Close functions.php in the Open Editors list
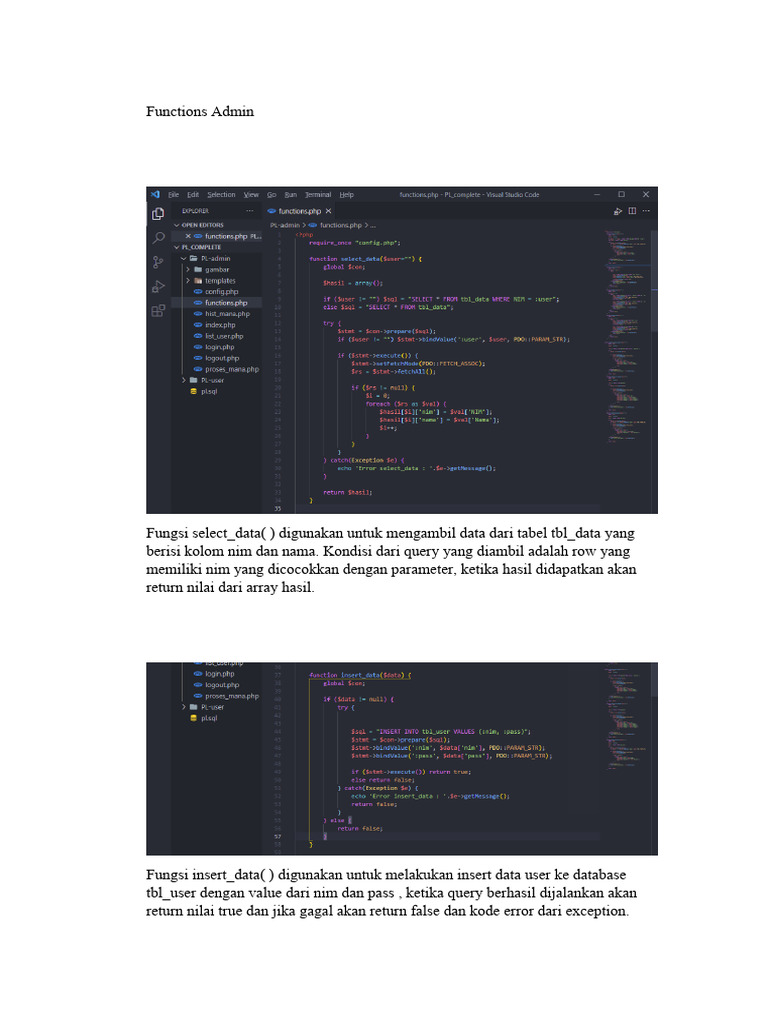This screenshot has height=1024, width=768. pyautogui.click(x=188, y=236)
